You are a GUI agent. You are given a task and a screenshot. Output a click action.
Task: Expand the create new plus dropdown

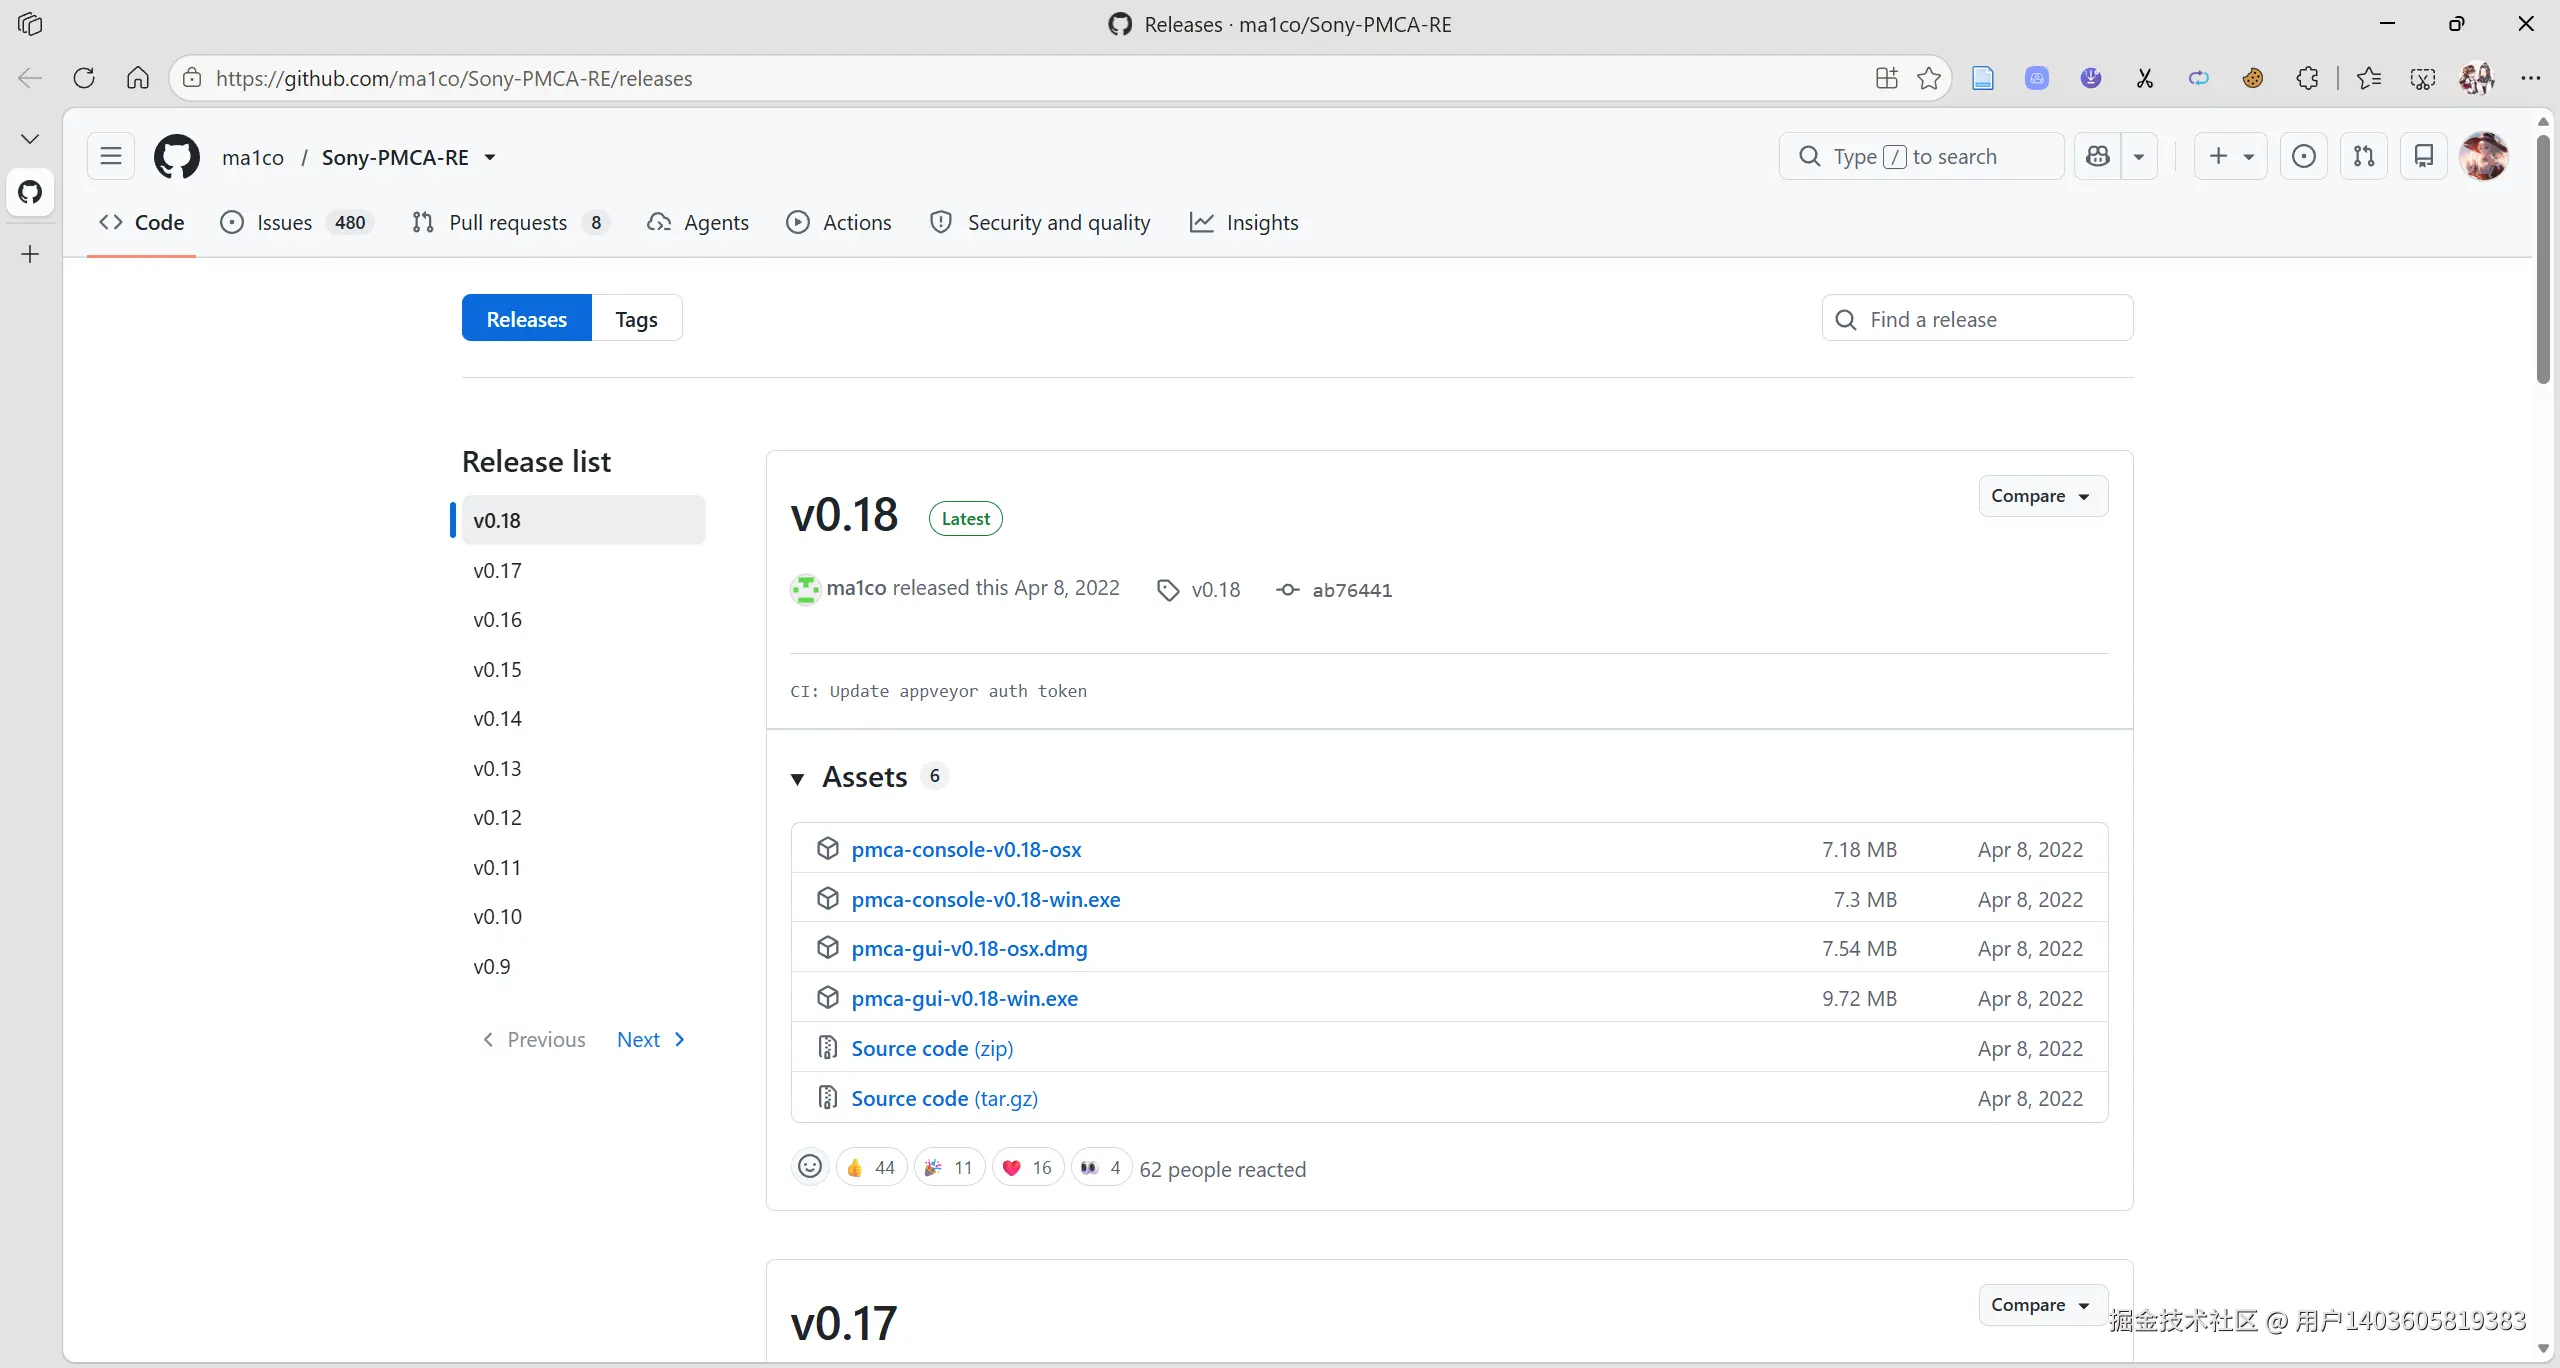(2231, 157)
